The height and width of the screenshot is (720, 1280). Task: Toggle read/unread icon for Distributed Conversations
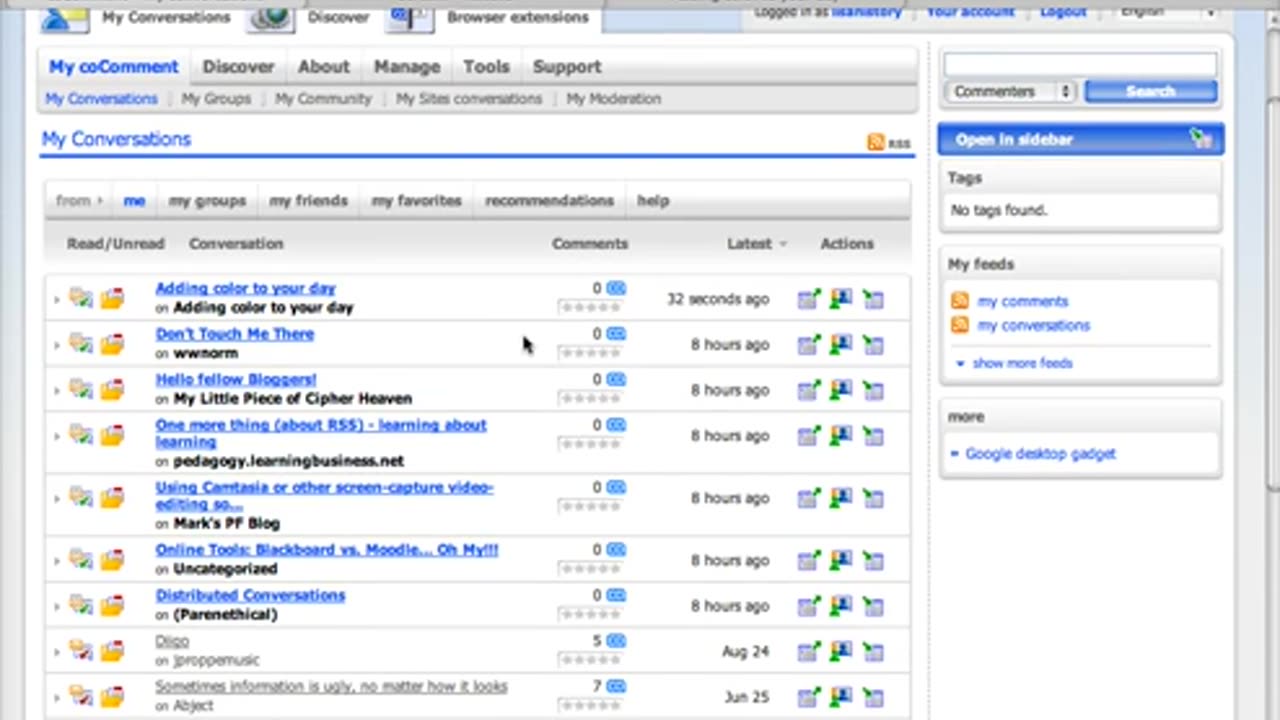pos(81,605)
